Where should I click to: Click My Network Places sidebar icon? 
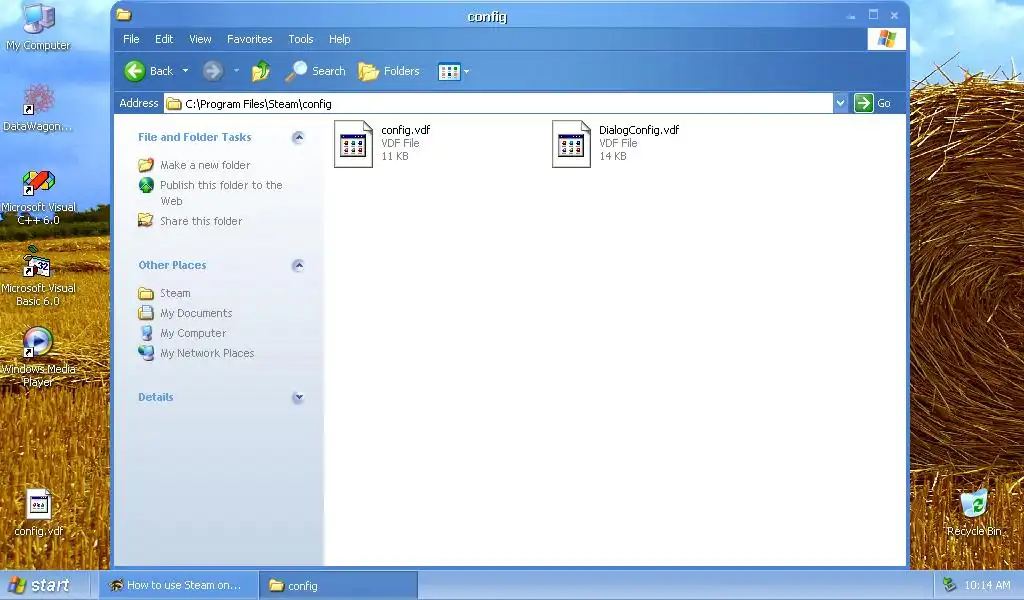pos(146,353)
